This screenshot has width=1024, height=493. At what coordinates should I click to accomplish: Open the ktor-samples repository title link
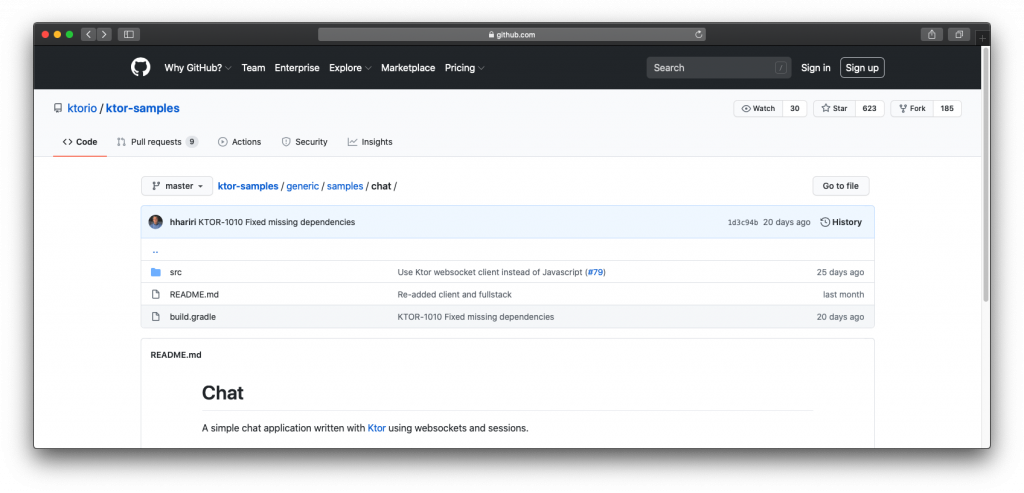[142, 108]
